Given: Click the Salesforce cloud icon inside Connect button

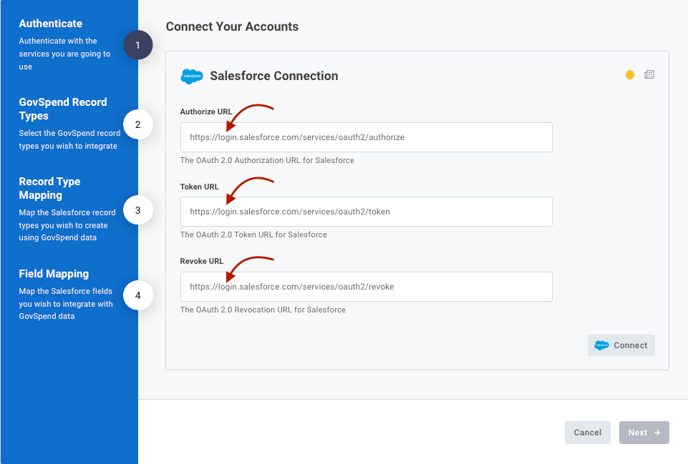Looking at the screenshot, I should (x=602, y=345).
